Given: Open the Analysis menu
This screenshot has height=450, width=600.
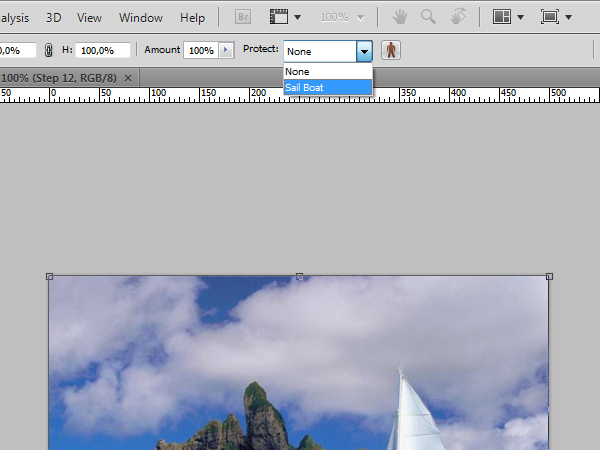Looking at the screenshot, I should click(14, 18).
